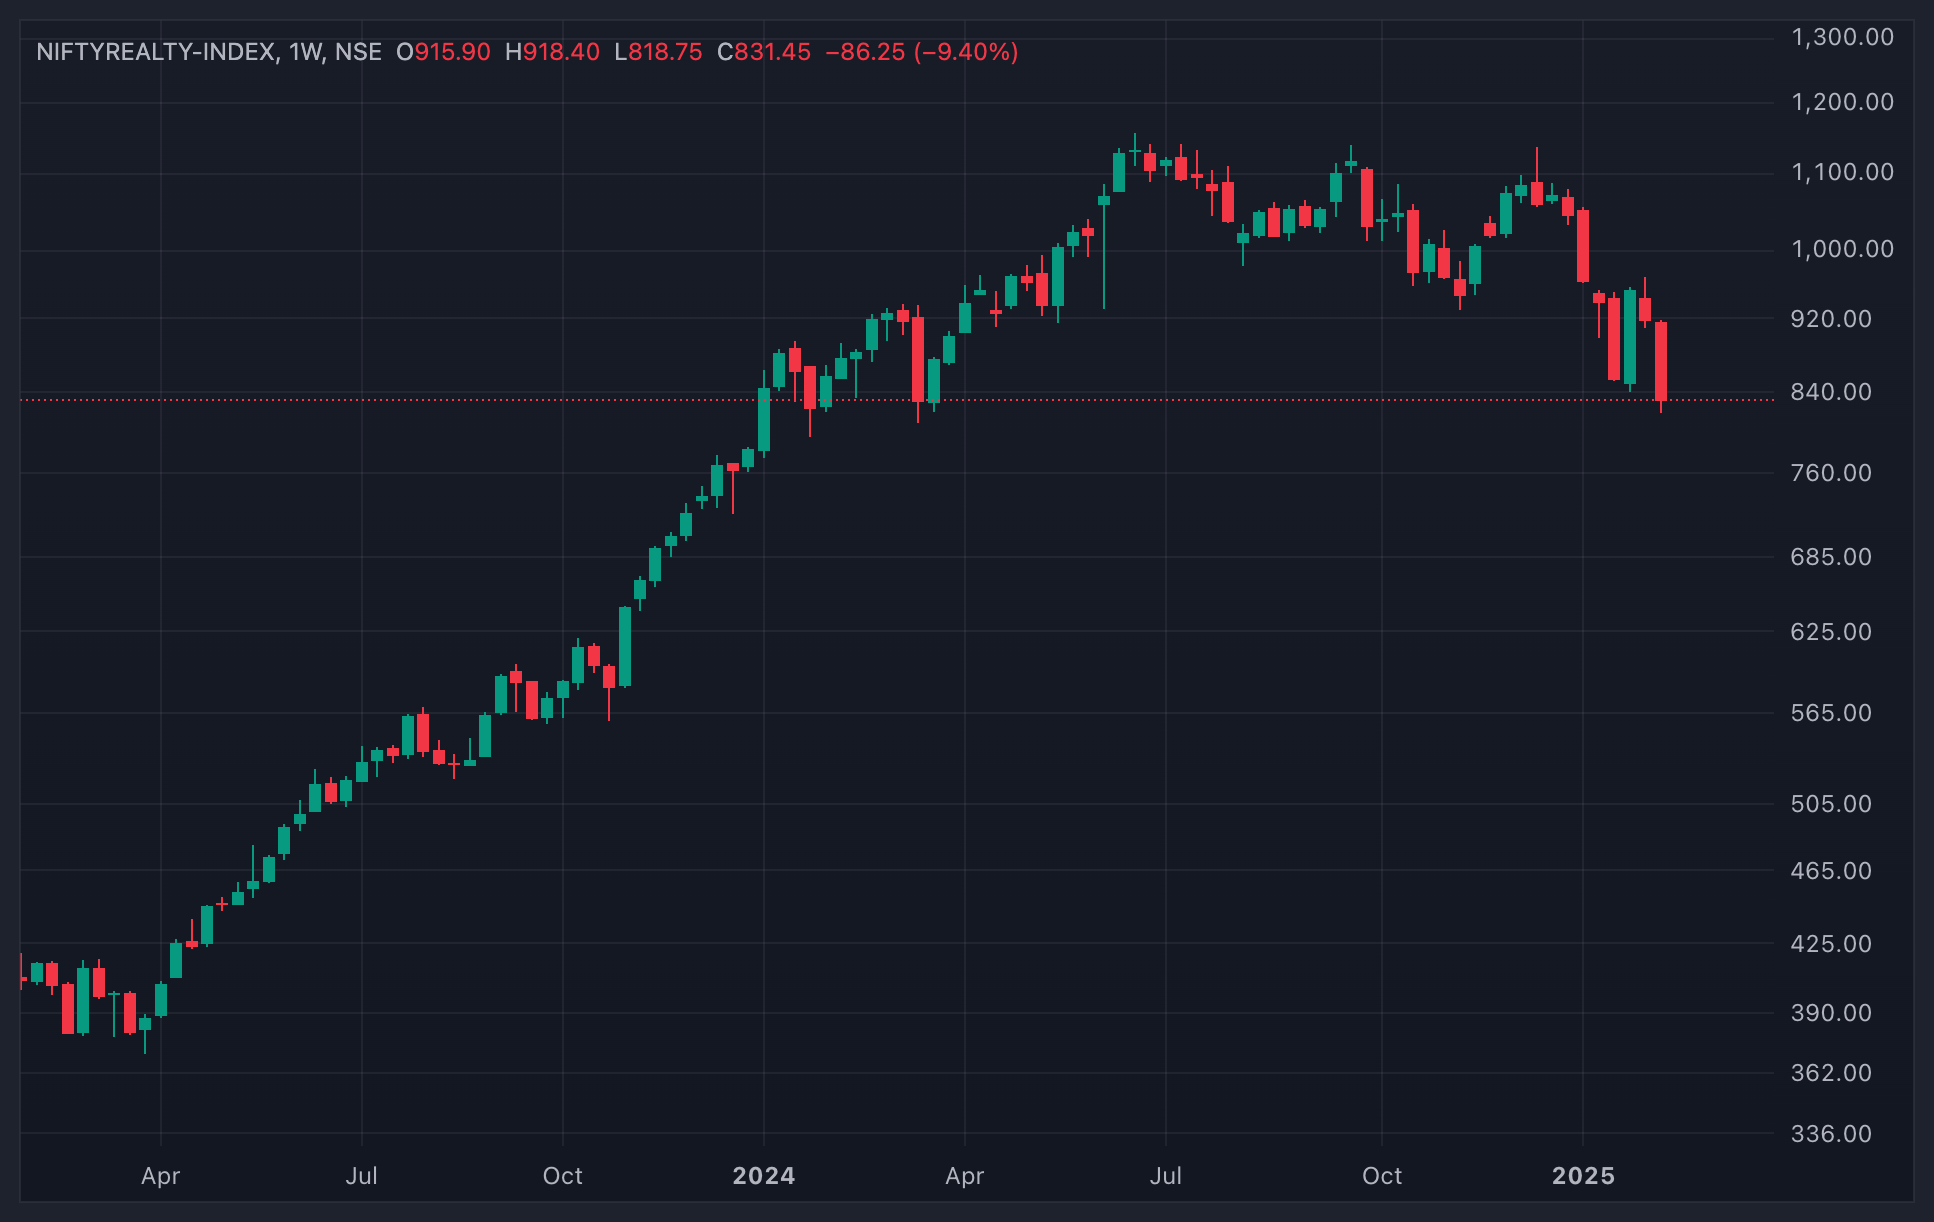Select the 2025 time axis marker

(x=1583, y=1176)
